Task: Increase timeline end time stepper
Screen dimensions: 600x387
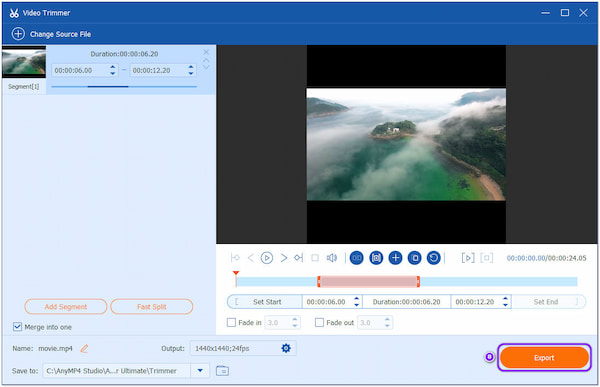Action: [505, 298]
